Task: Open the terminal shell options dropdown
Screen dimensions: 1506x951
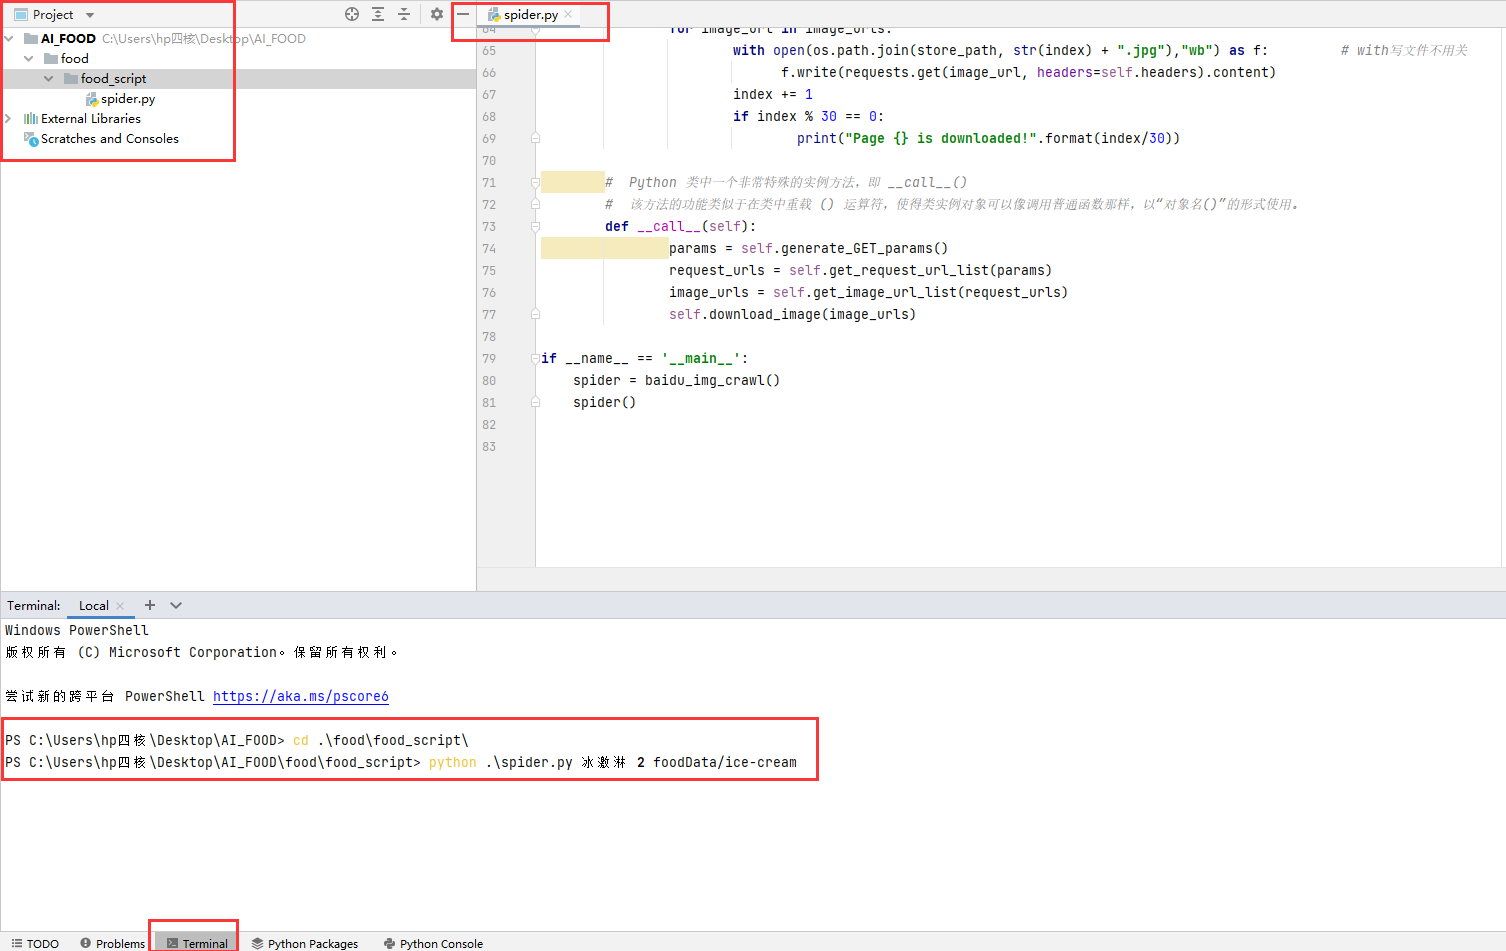Action: point(176,605)
